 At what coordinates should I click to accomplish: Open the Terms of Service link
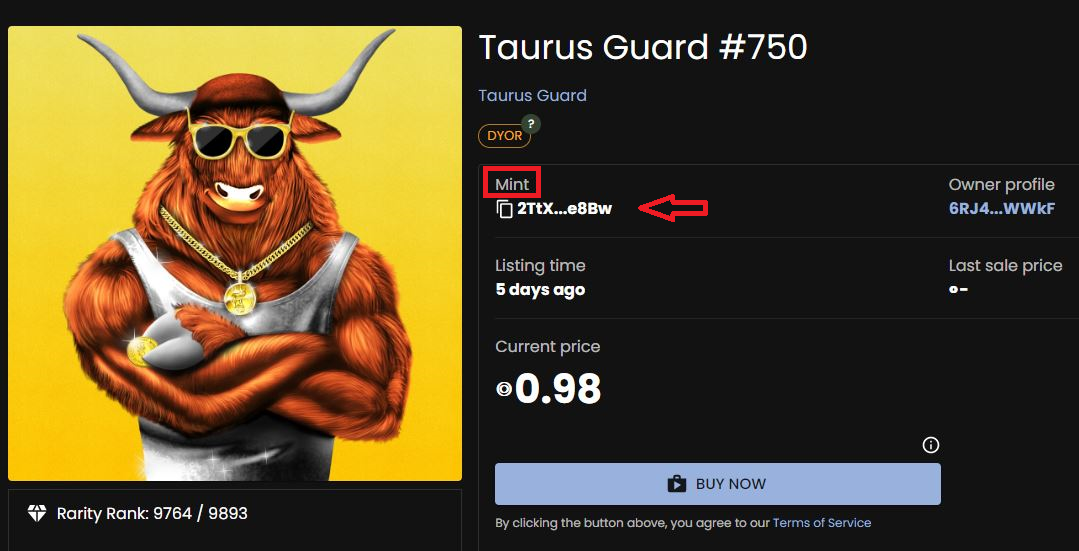click(822, 523)
